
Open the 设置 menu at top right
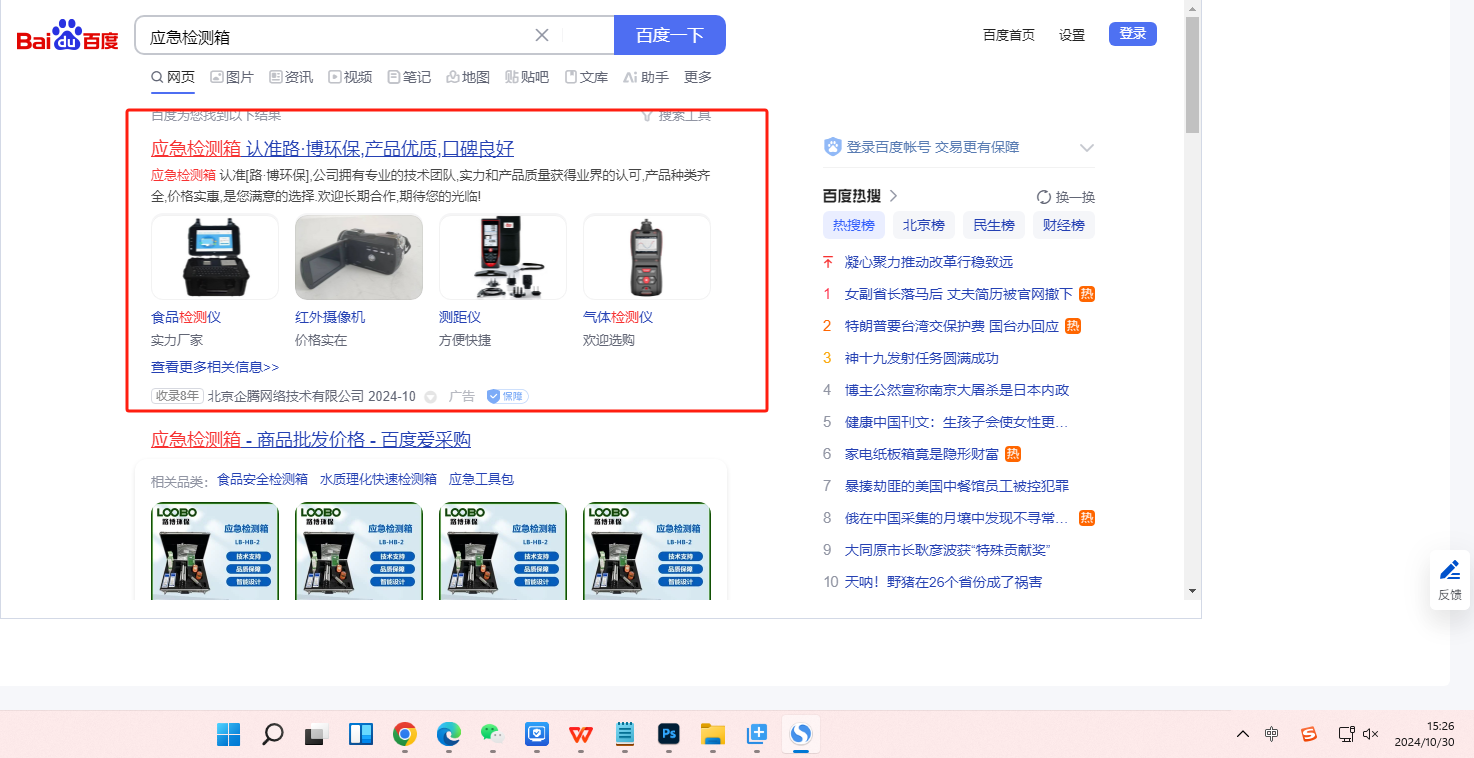pos(1072,35)
